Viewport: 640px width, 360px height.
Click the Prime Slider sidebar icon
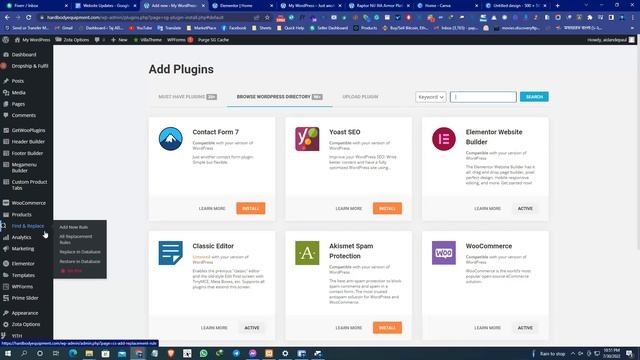point(6,298)
